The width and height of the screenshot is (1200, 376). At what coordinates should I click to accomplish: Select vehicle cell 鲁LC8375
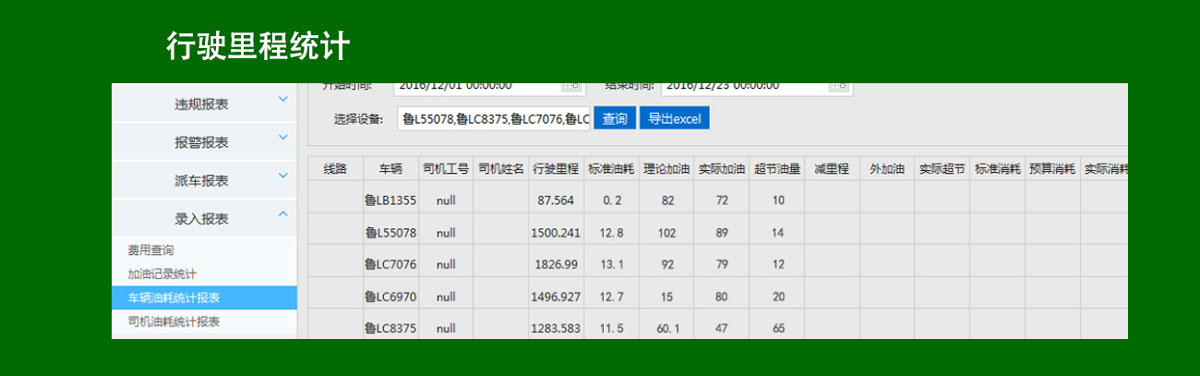(x=390, y=328)
